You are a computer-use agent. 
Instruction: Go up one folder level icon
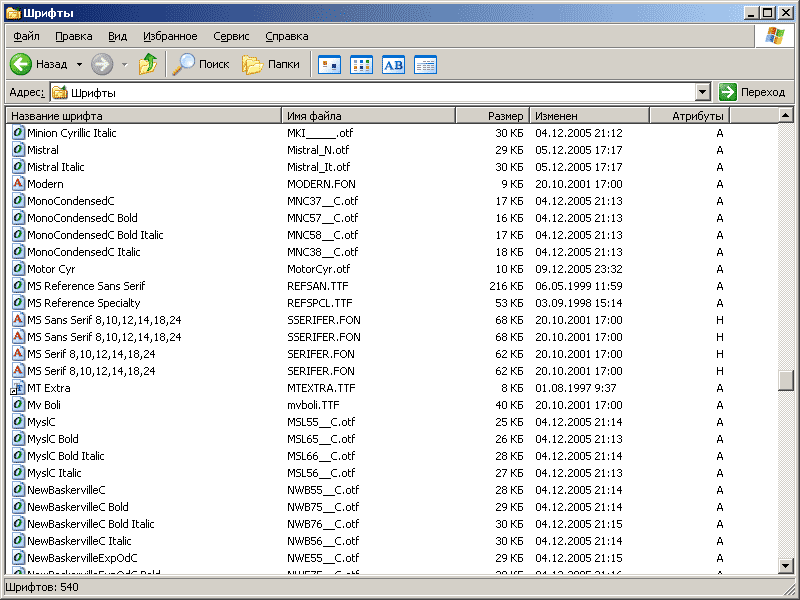click(148, 64)
